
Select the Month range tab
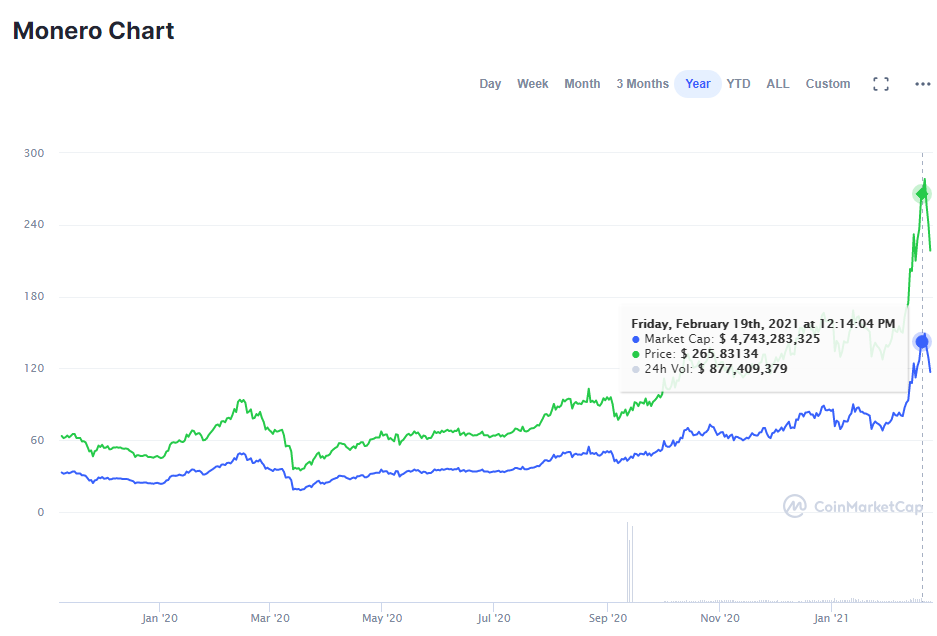coord(582,84)
